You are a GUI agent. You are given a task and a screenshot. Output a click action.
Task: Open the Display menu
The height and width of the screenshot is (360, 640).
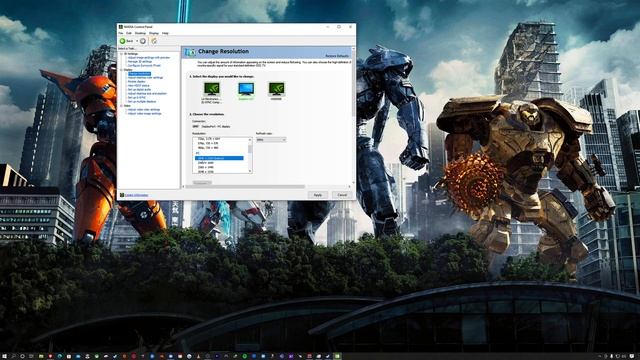pyautogui.click(x=153, y=33)
